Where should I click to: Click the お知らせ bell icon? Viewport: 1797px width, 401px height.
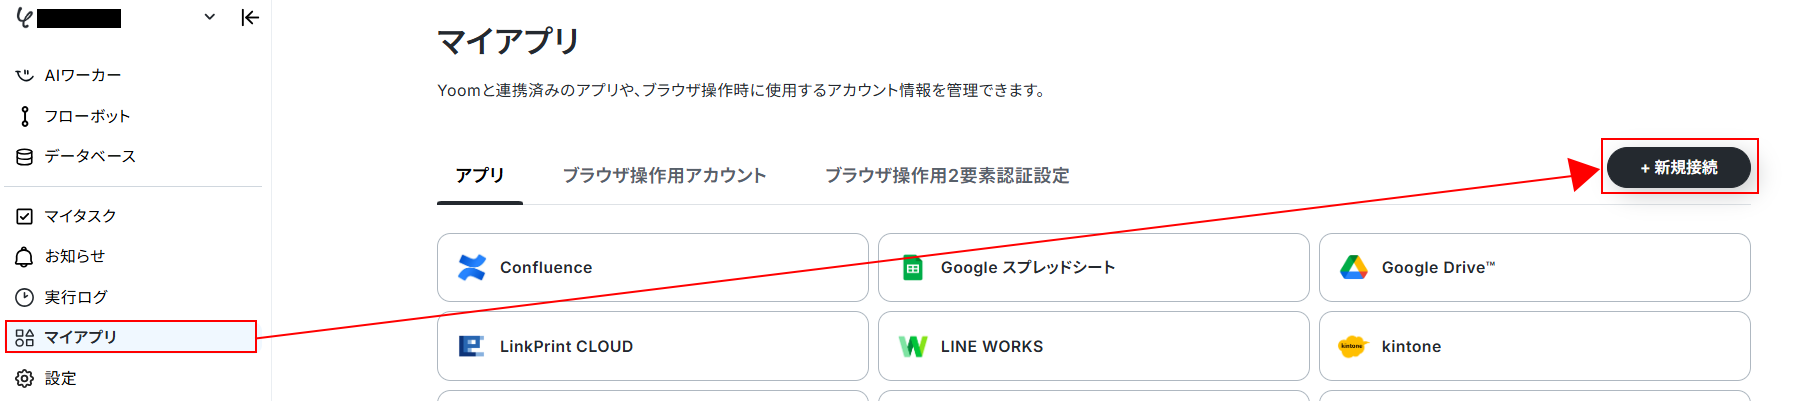point(25,257)
